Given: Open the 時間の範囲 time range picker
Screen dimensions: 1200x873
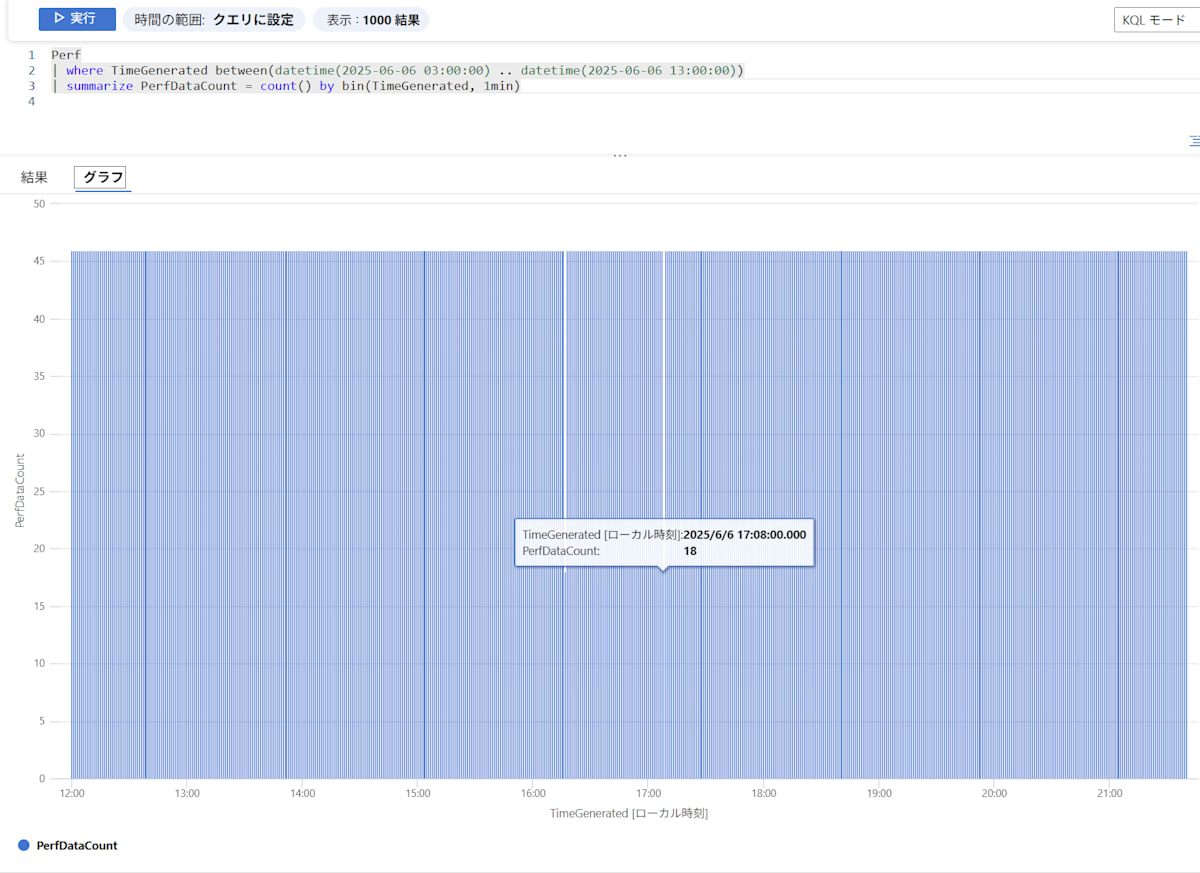Looking at the screenshot, I should (213, 19).
